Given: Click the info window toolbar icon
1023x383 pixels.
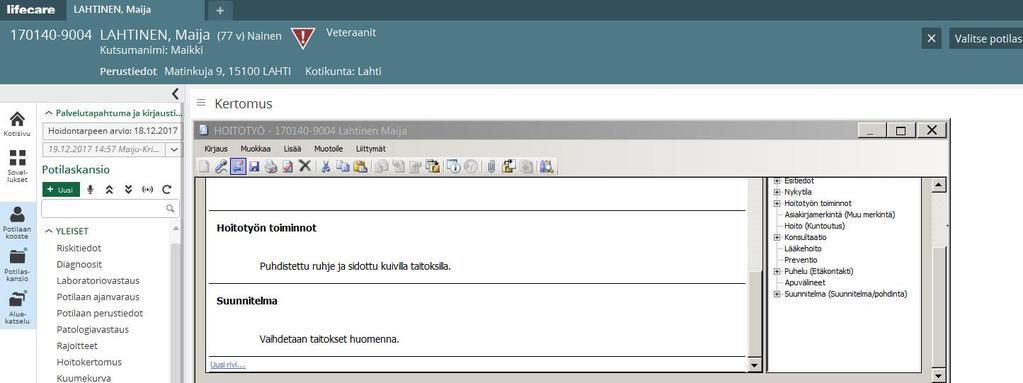Looking at the screenshot, I should [453, 166].
